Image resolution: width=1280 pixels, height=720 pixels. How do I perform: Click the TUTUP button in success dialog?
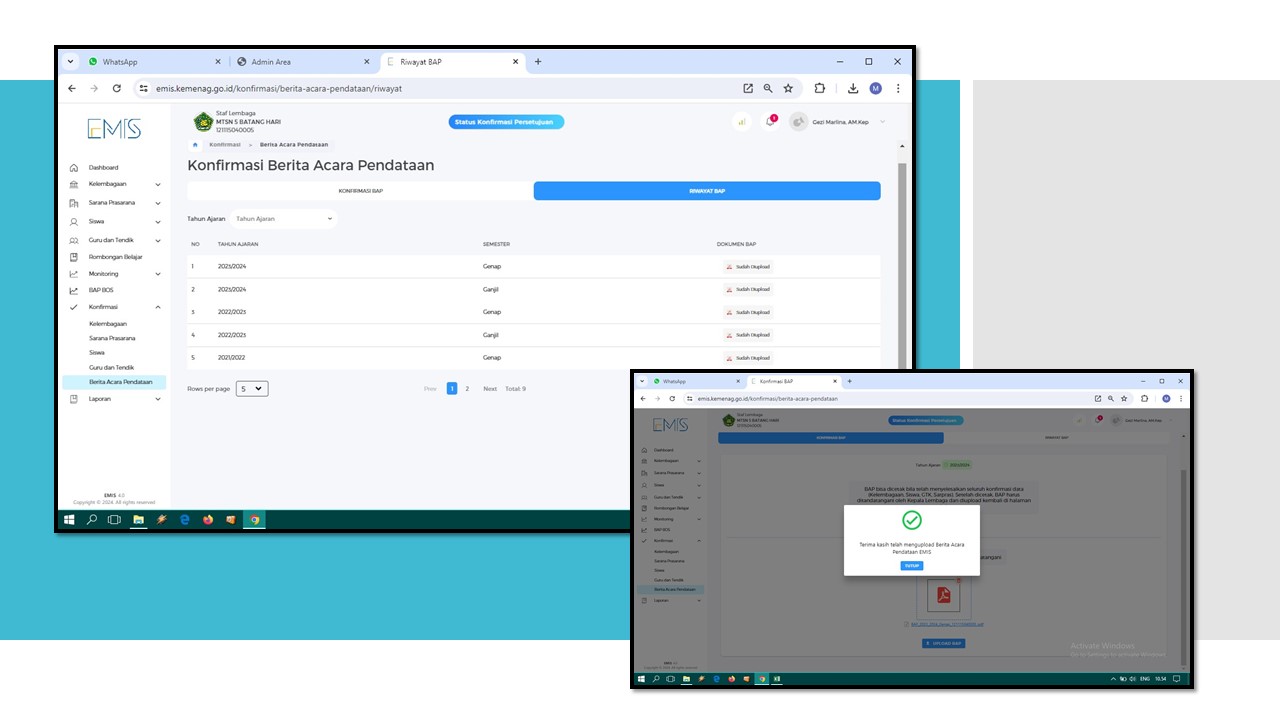tap(911, 566)
